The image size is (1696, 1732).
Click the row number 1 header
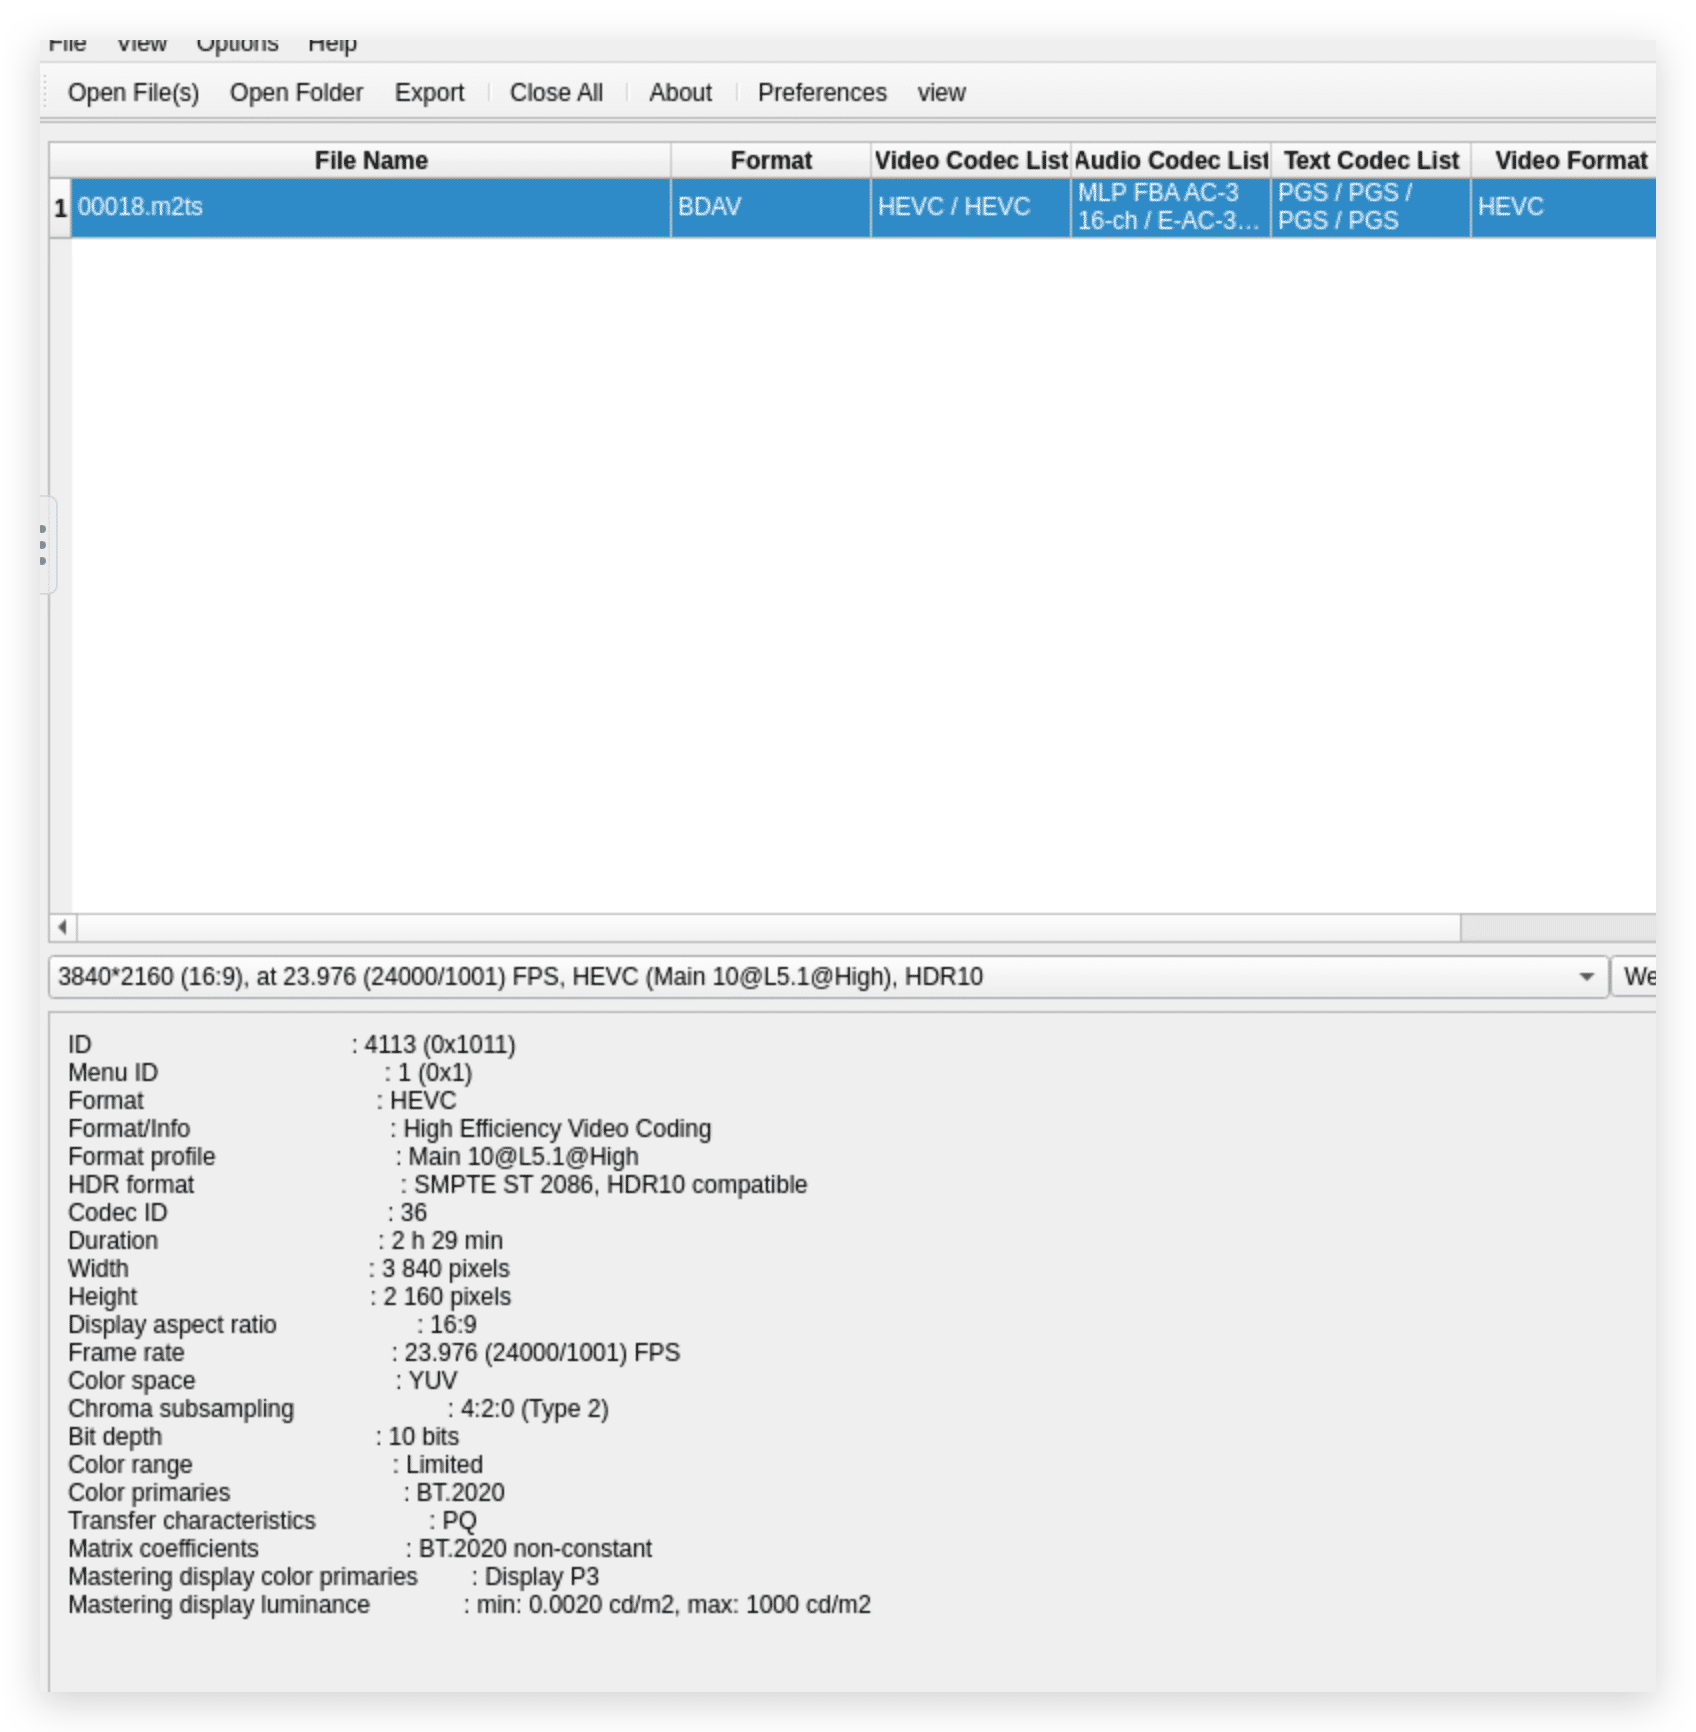[60, 207]
